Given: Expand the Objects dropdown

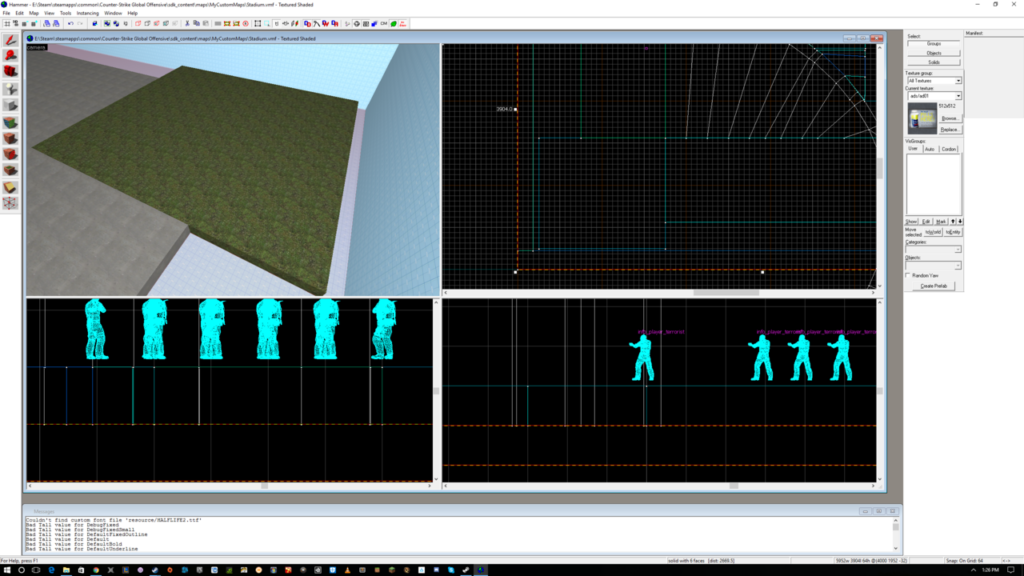Looking at the screenshot, I should click(x=958, y=265).
